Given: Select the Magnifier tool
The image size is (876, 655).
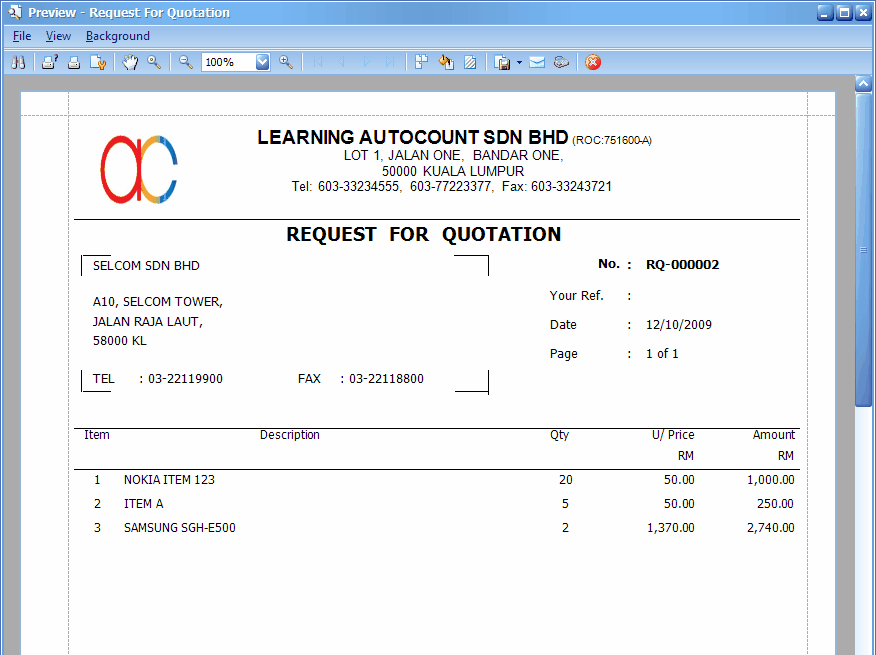Looking at the screenshot, I should click(154, 62).
